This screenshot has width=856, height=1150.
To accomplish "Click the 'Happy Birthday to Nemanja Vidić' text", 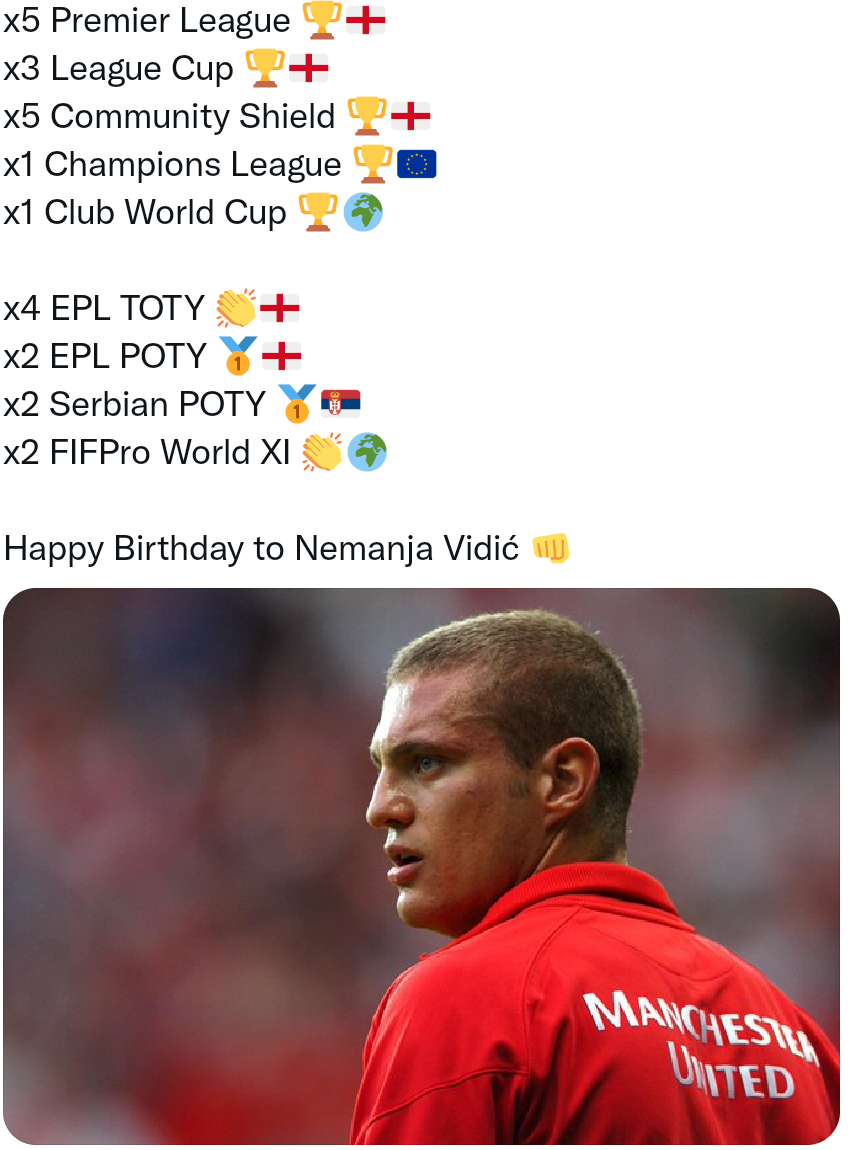I will [261, 548].
